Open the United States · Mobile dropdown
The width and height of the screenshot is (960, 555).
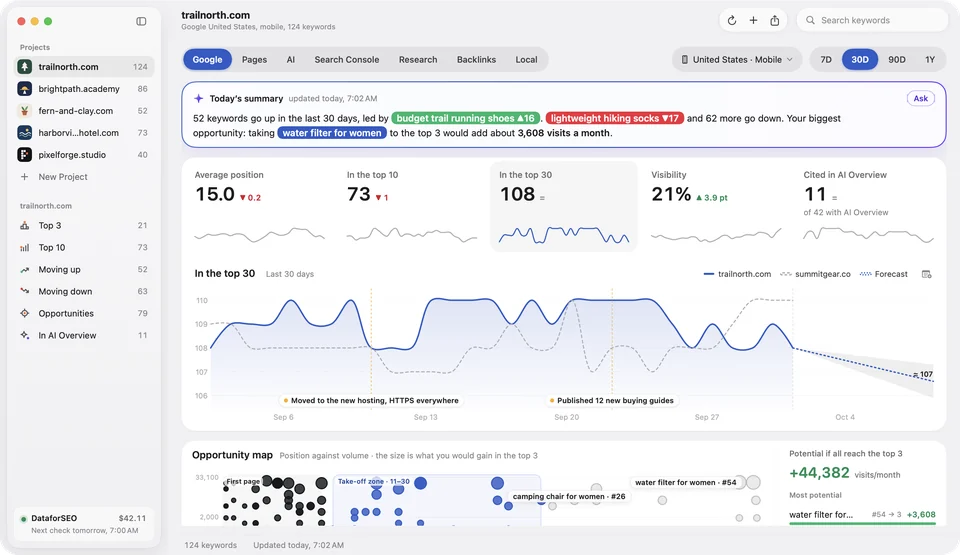737,59
